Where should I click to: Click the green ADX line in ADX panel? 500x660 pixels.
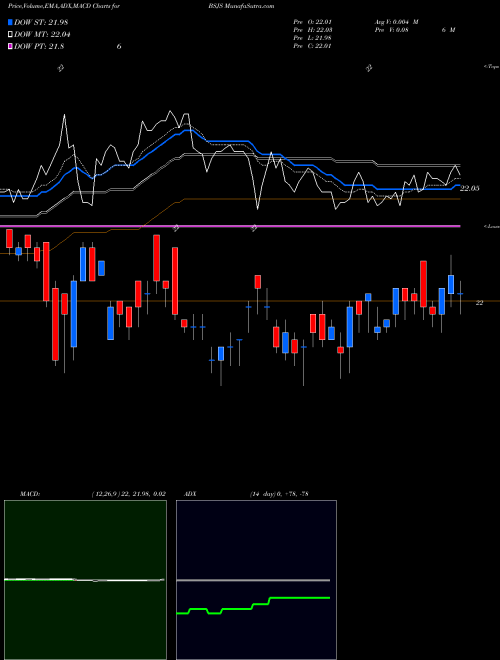[253, 606]
